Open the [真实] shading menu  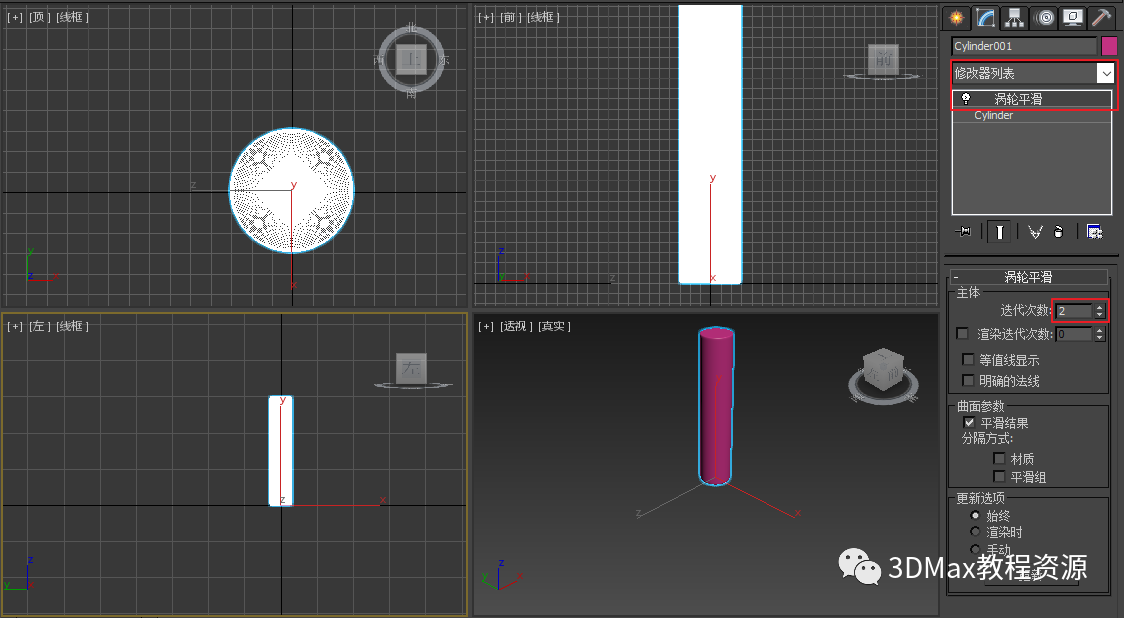[555, 327]
